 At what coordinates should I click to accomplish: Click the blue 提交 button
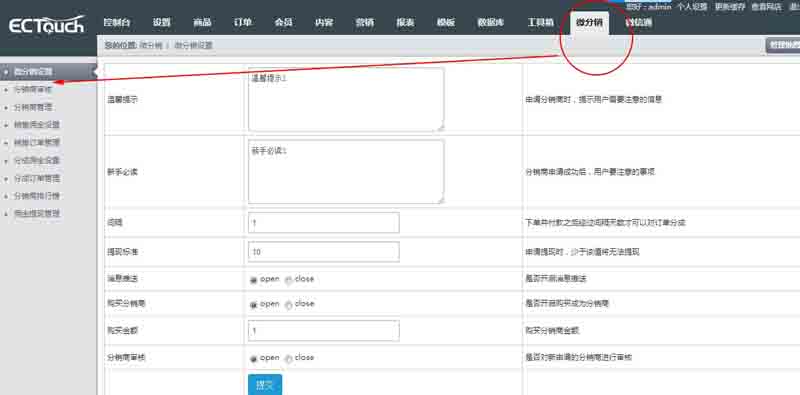tap(265, 385)
